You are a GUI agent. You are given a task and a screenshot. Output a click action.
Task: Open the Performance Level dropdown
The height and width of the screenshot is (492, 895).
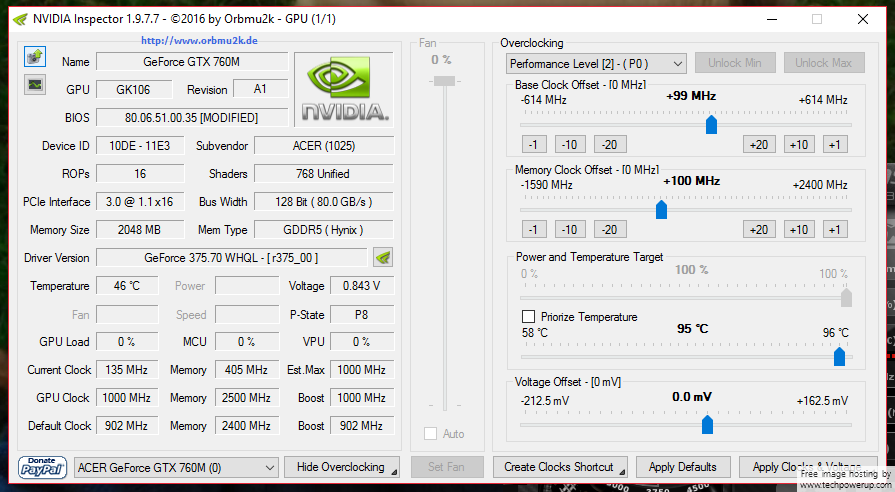click(596, 63)
